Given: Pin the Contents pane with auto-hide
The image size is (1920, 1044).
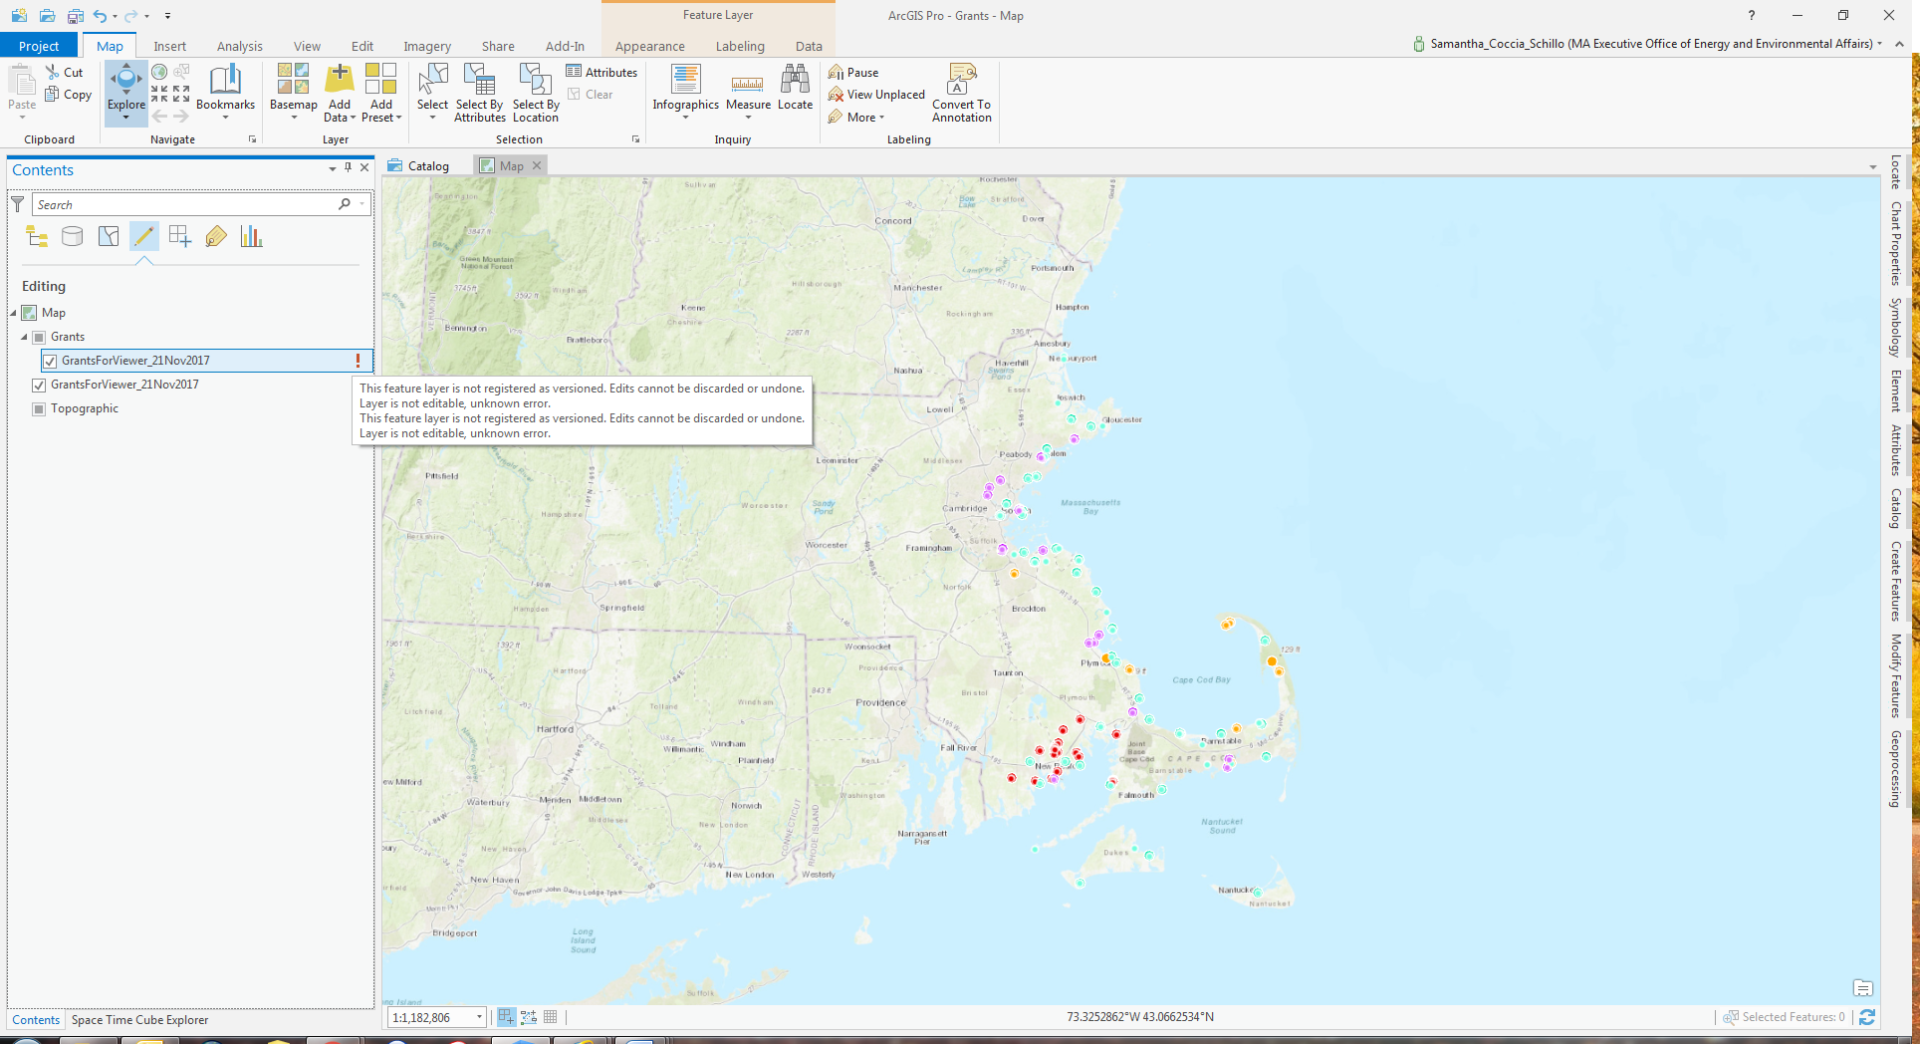Looking at the screenshot, I should point(348,168).
